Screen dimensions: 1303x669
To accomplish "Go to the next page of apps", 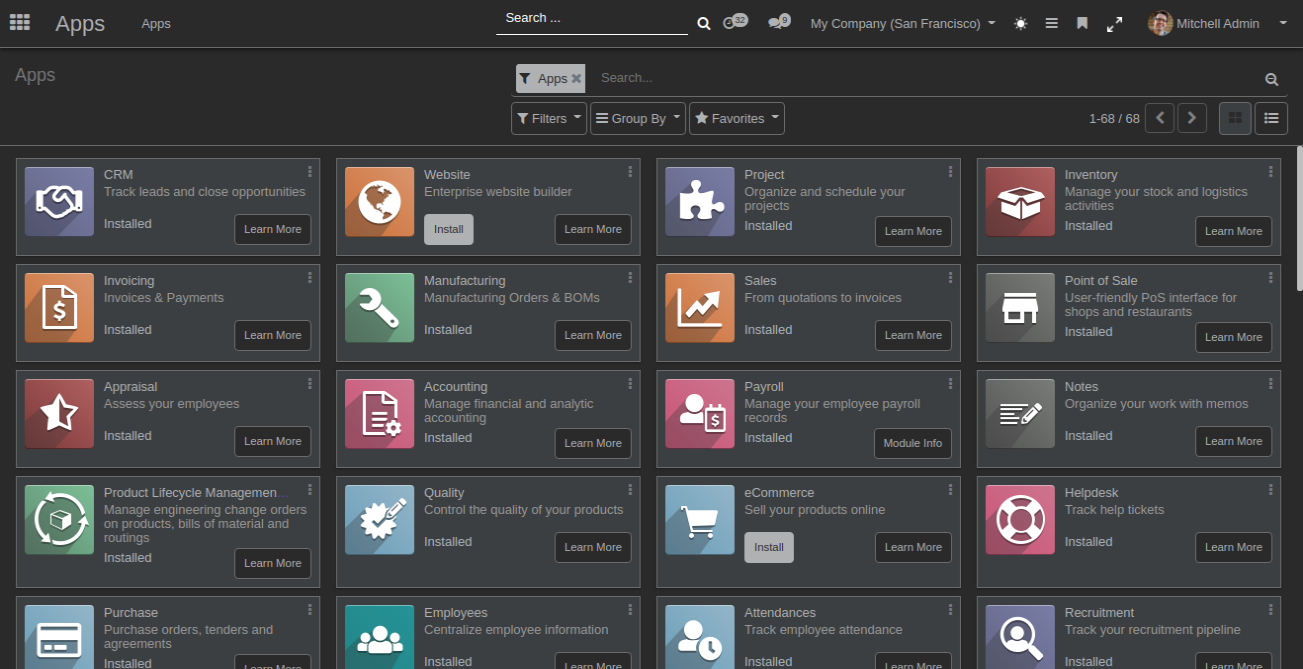I will (x=1192, y=118).
